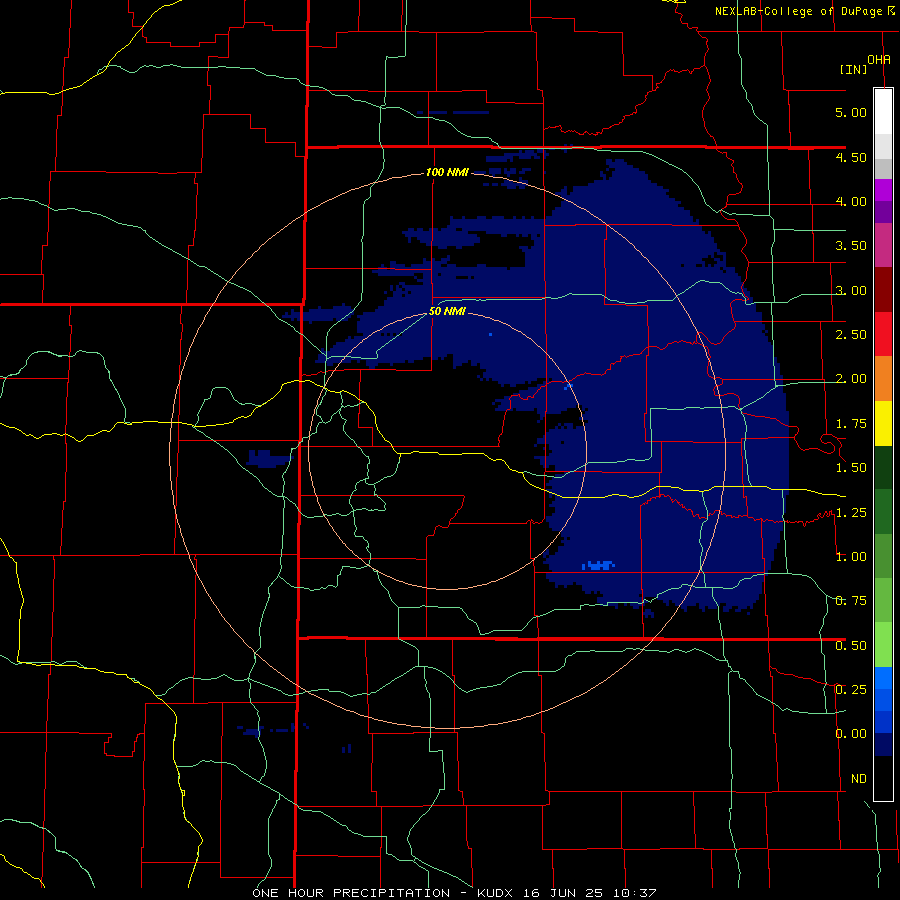Click the 4.50 legend value

[x=851, y=157]
